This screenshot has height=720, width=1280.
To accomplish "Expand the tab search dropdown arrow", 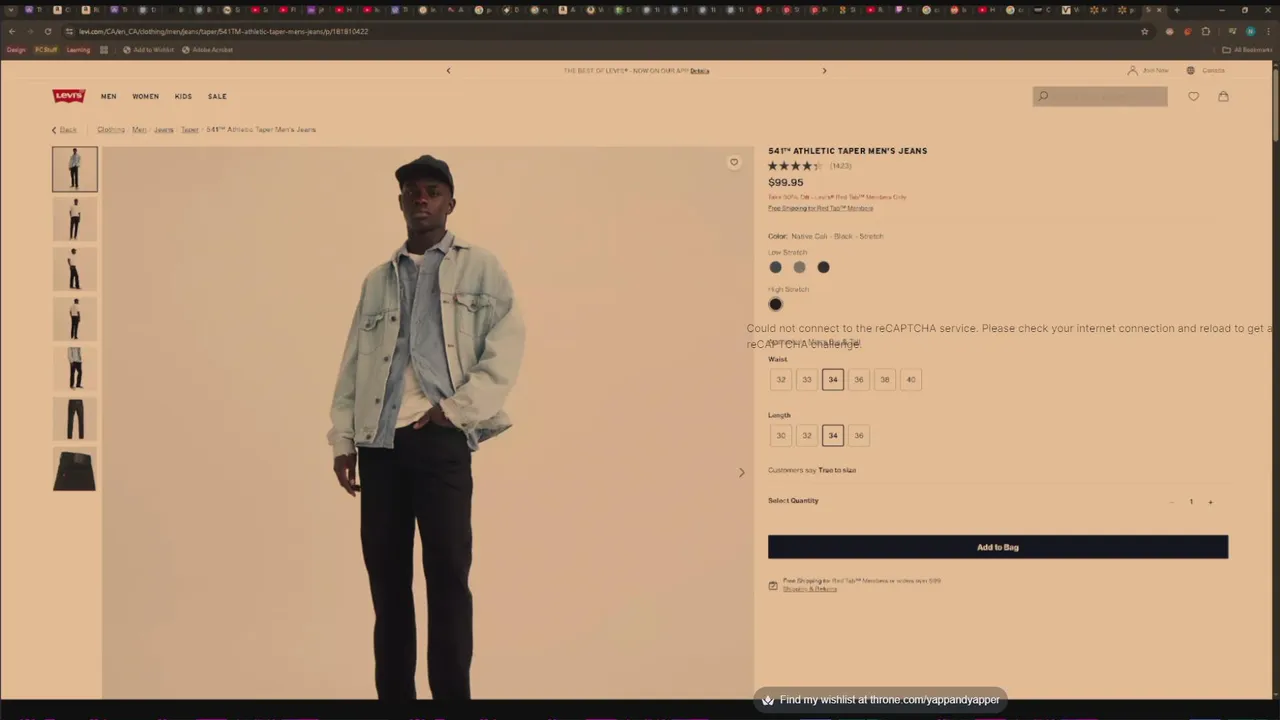I will [x=11, y=10].
